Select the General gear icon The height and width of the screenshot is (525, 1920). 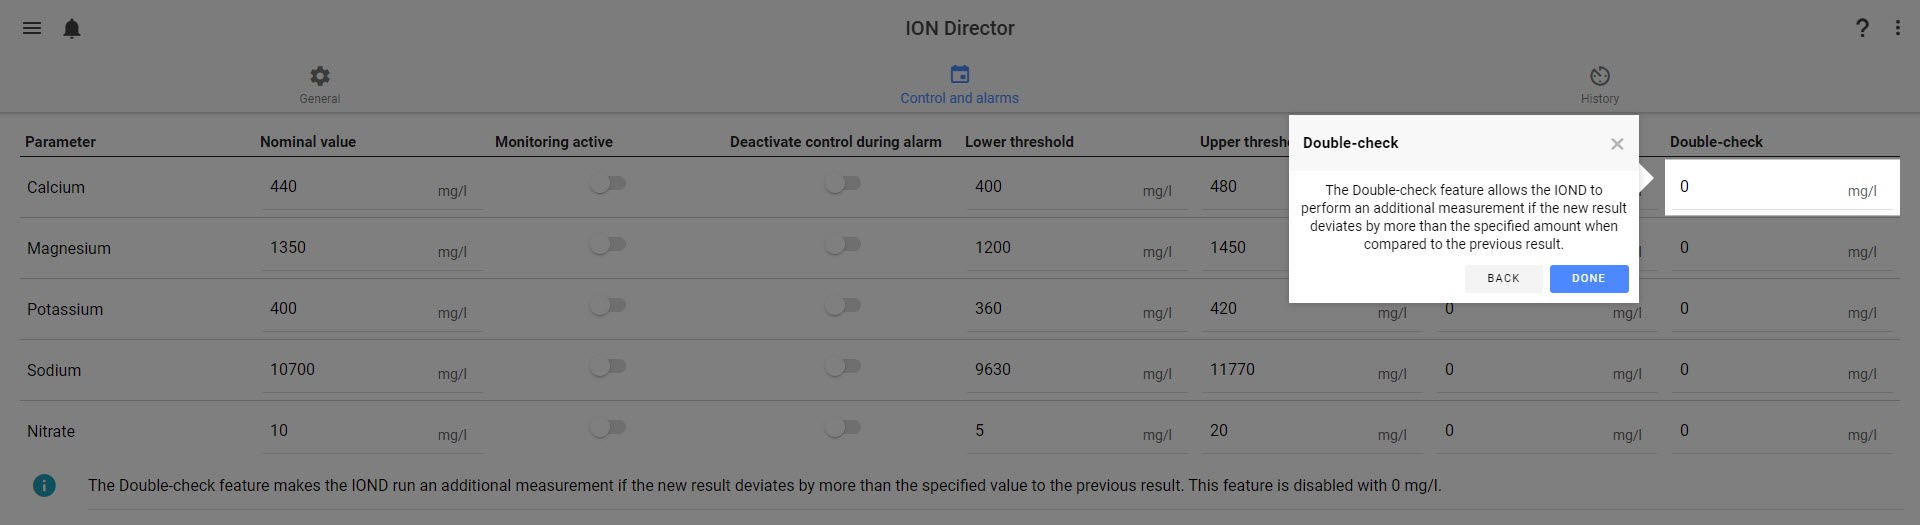[x=320, y=76]
